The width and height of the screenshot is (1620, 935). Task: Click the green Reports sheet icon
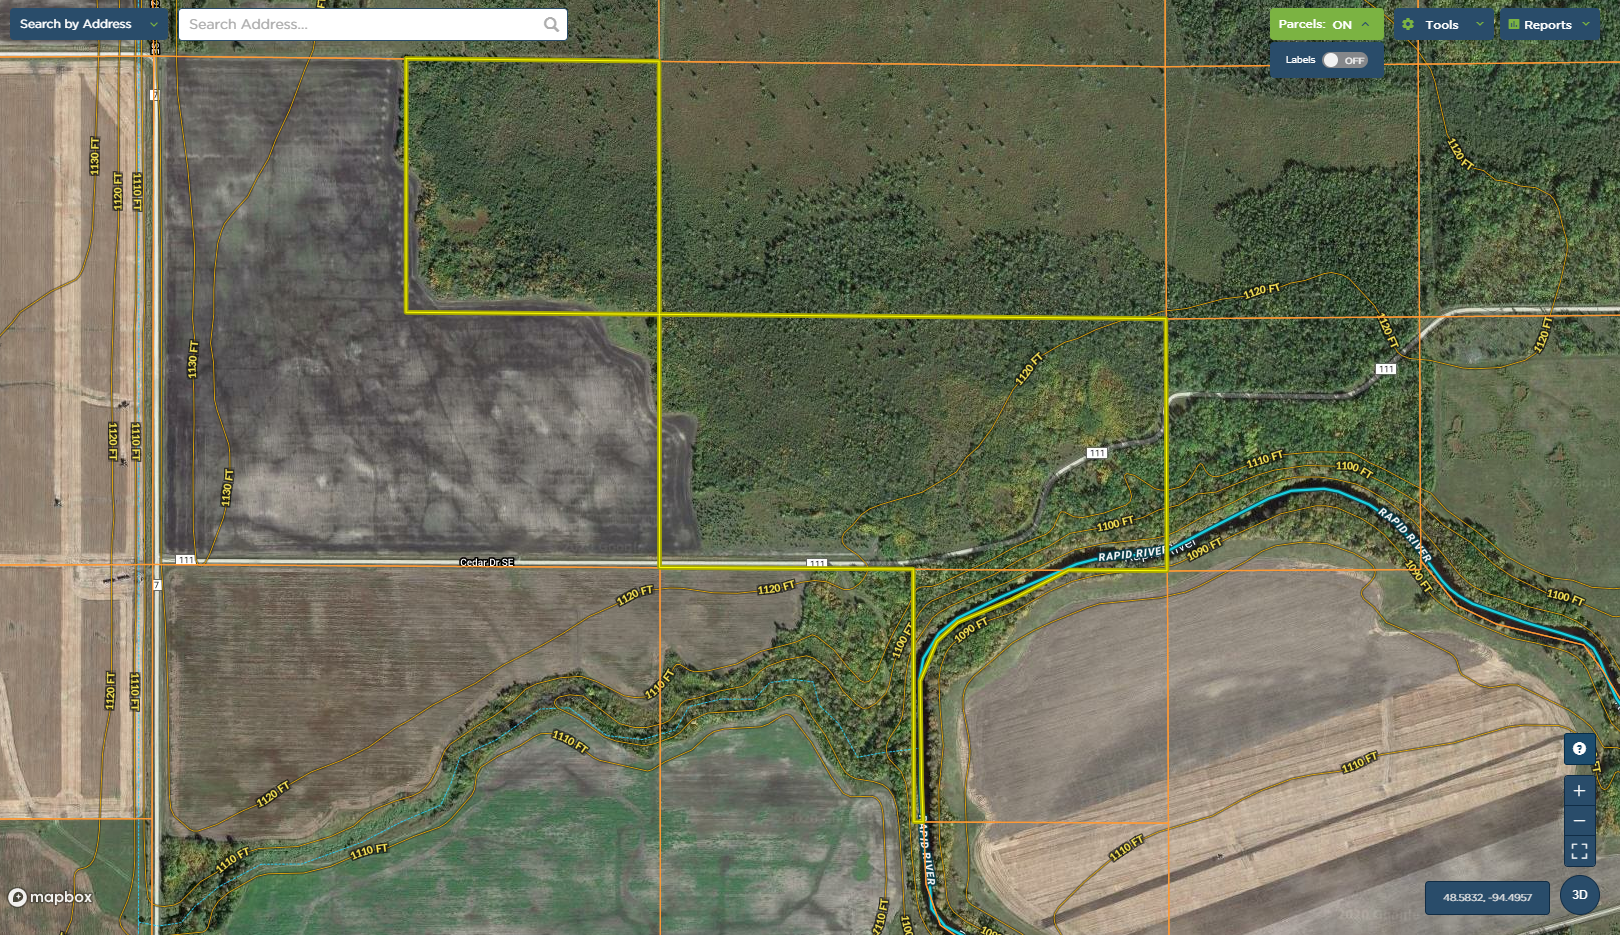[x=1514, y=25]
